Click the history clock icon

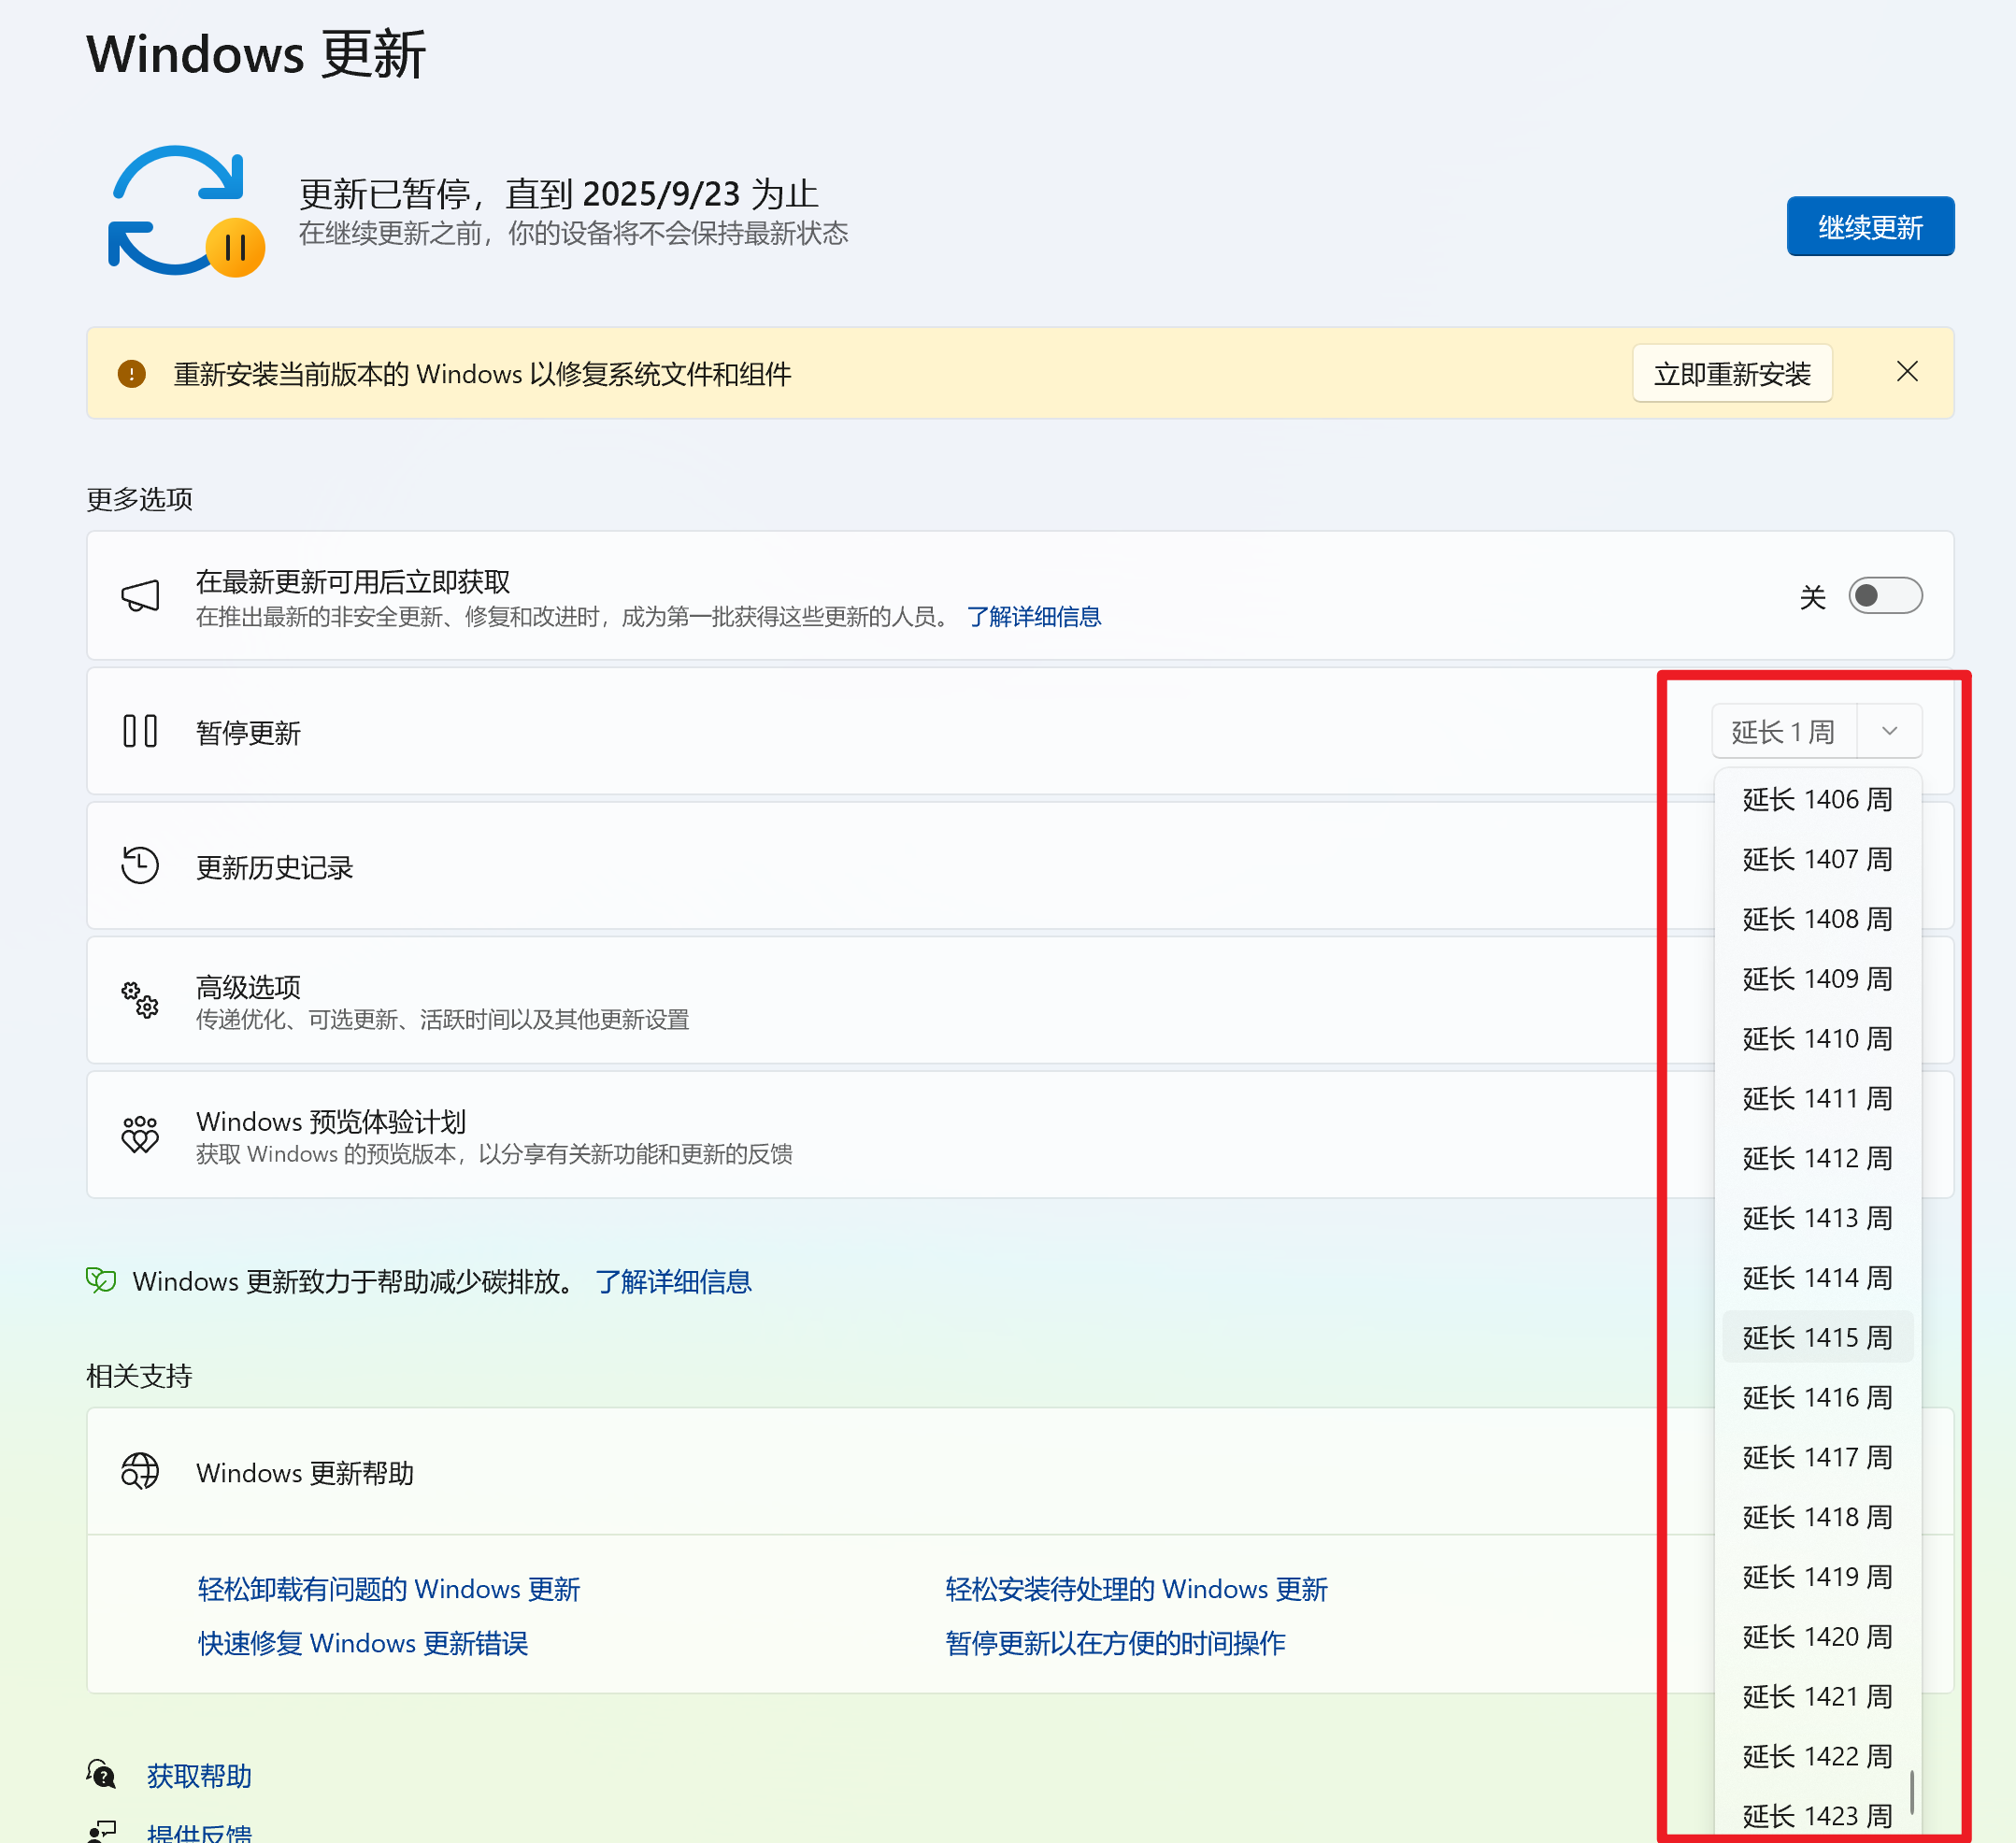[x=140, y=865]
